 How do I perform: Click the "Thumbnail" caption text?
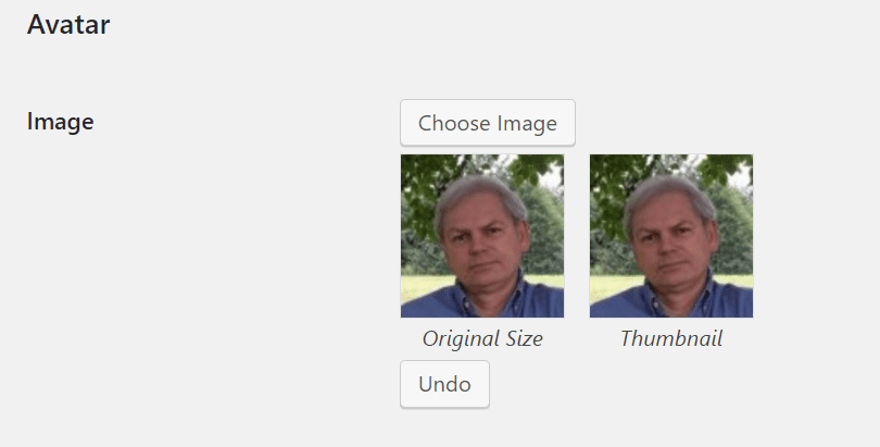671,339
